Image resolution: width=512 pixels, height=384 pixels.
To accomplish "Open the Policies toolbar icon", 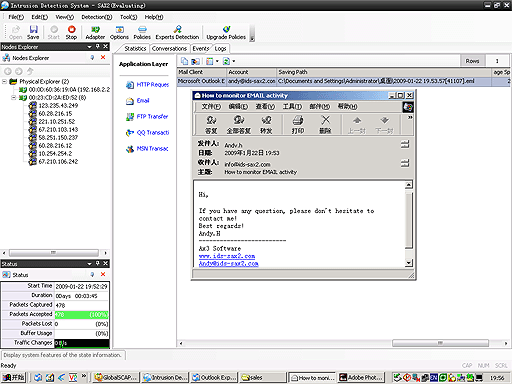I will pyautogui.click(x=142, y=32).
